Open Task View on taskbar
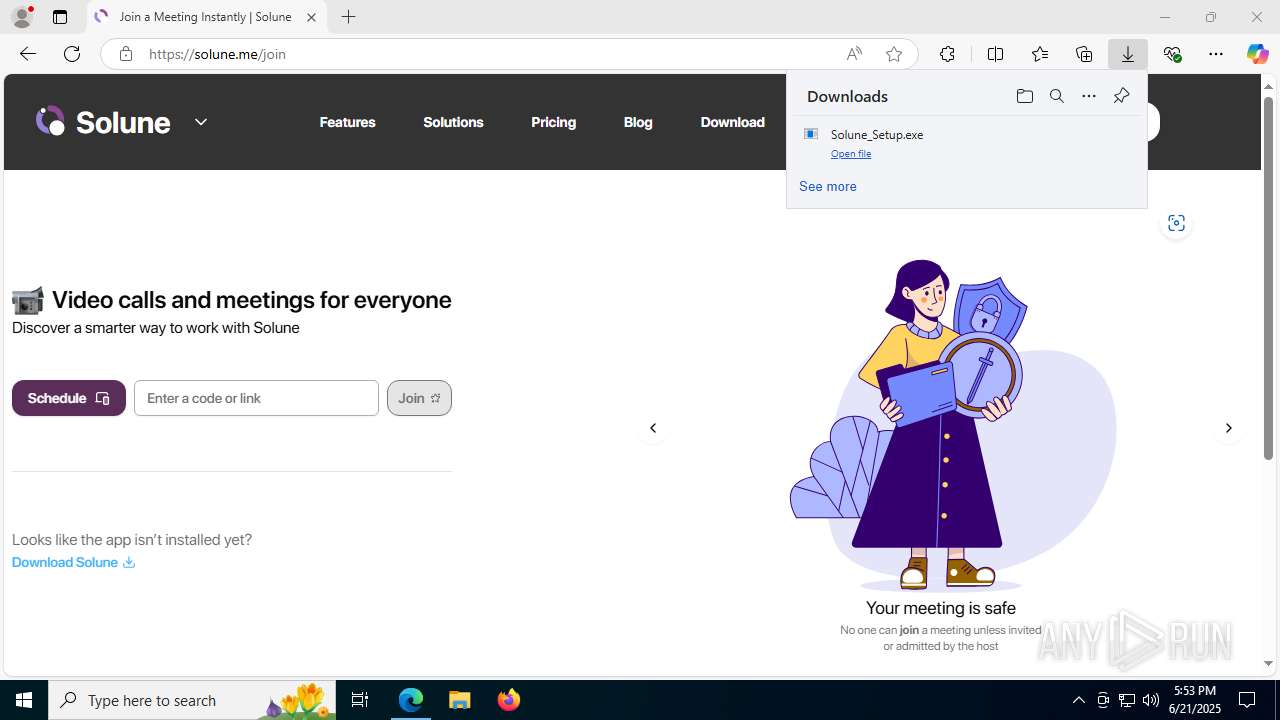1280x720 pixels. pos(360,700)
